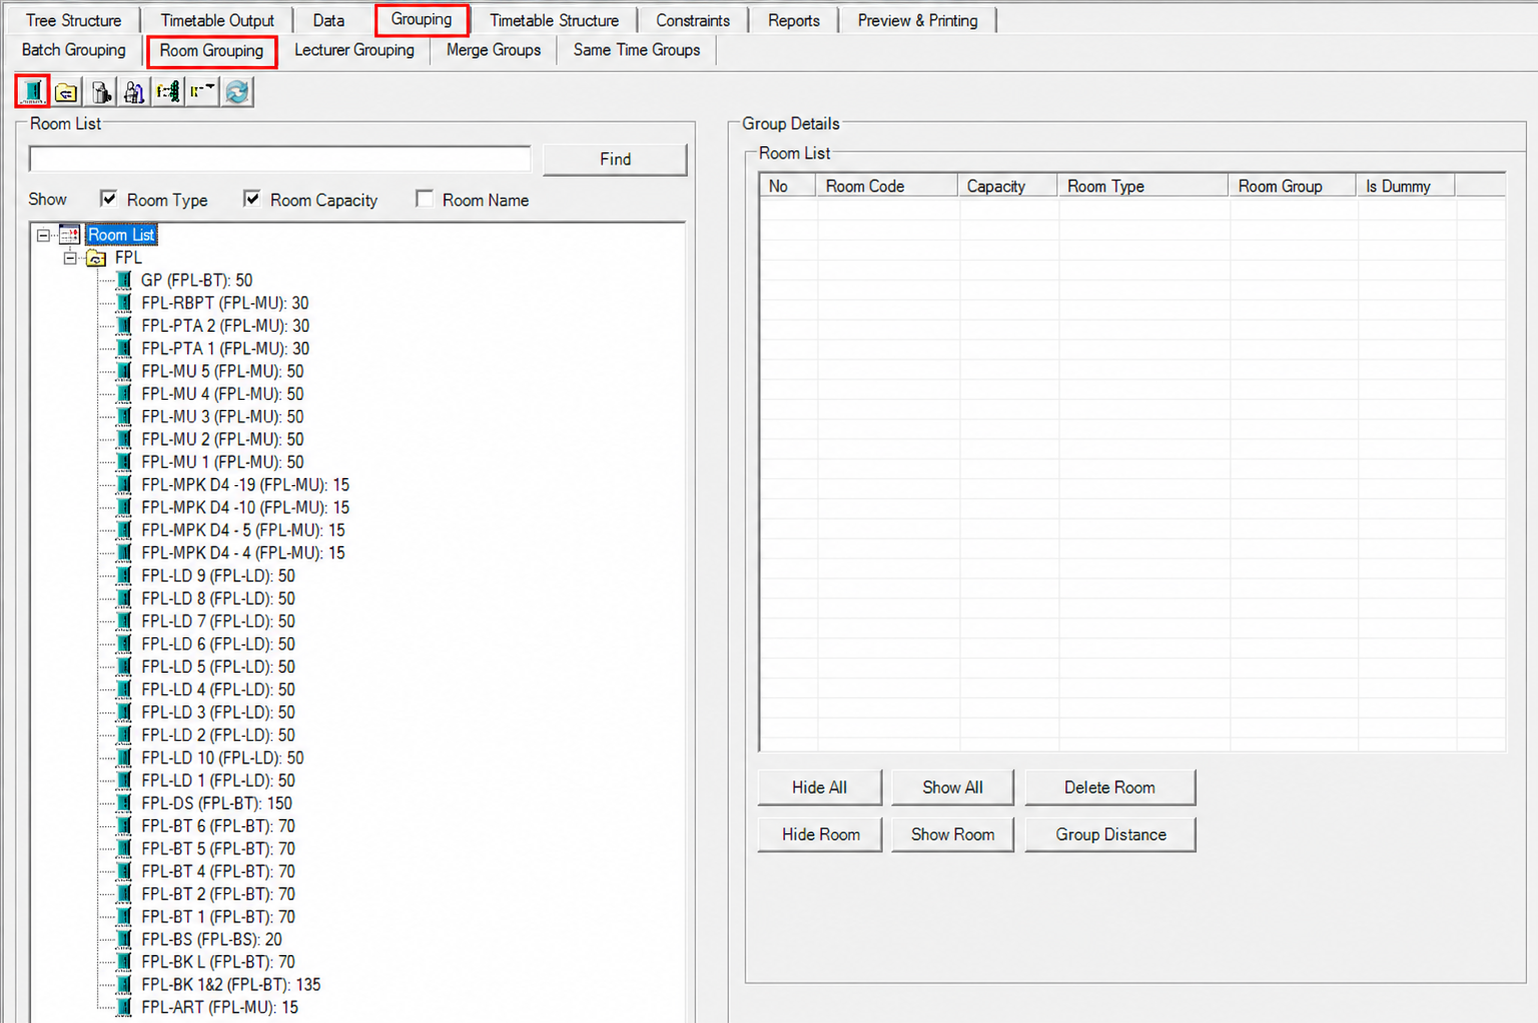Screen dimensions: 1538x1023
Task: Click the door icon beside FPL-MU 5
Action: coord(124,371)
